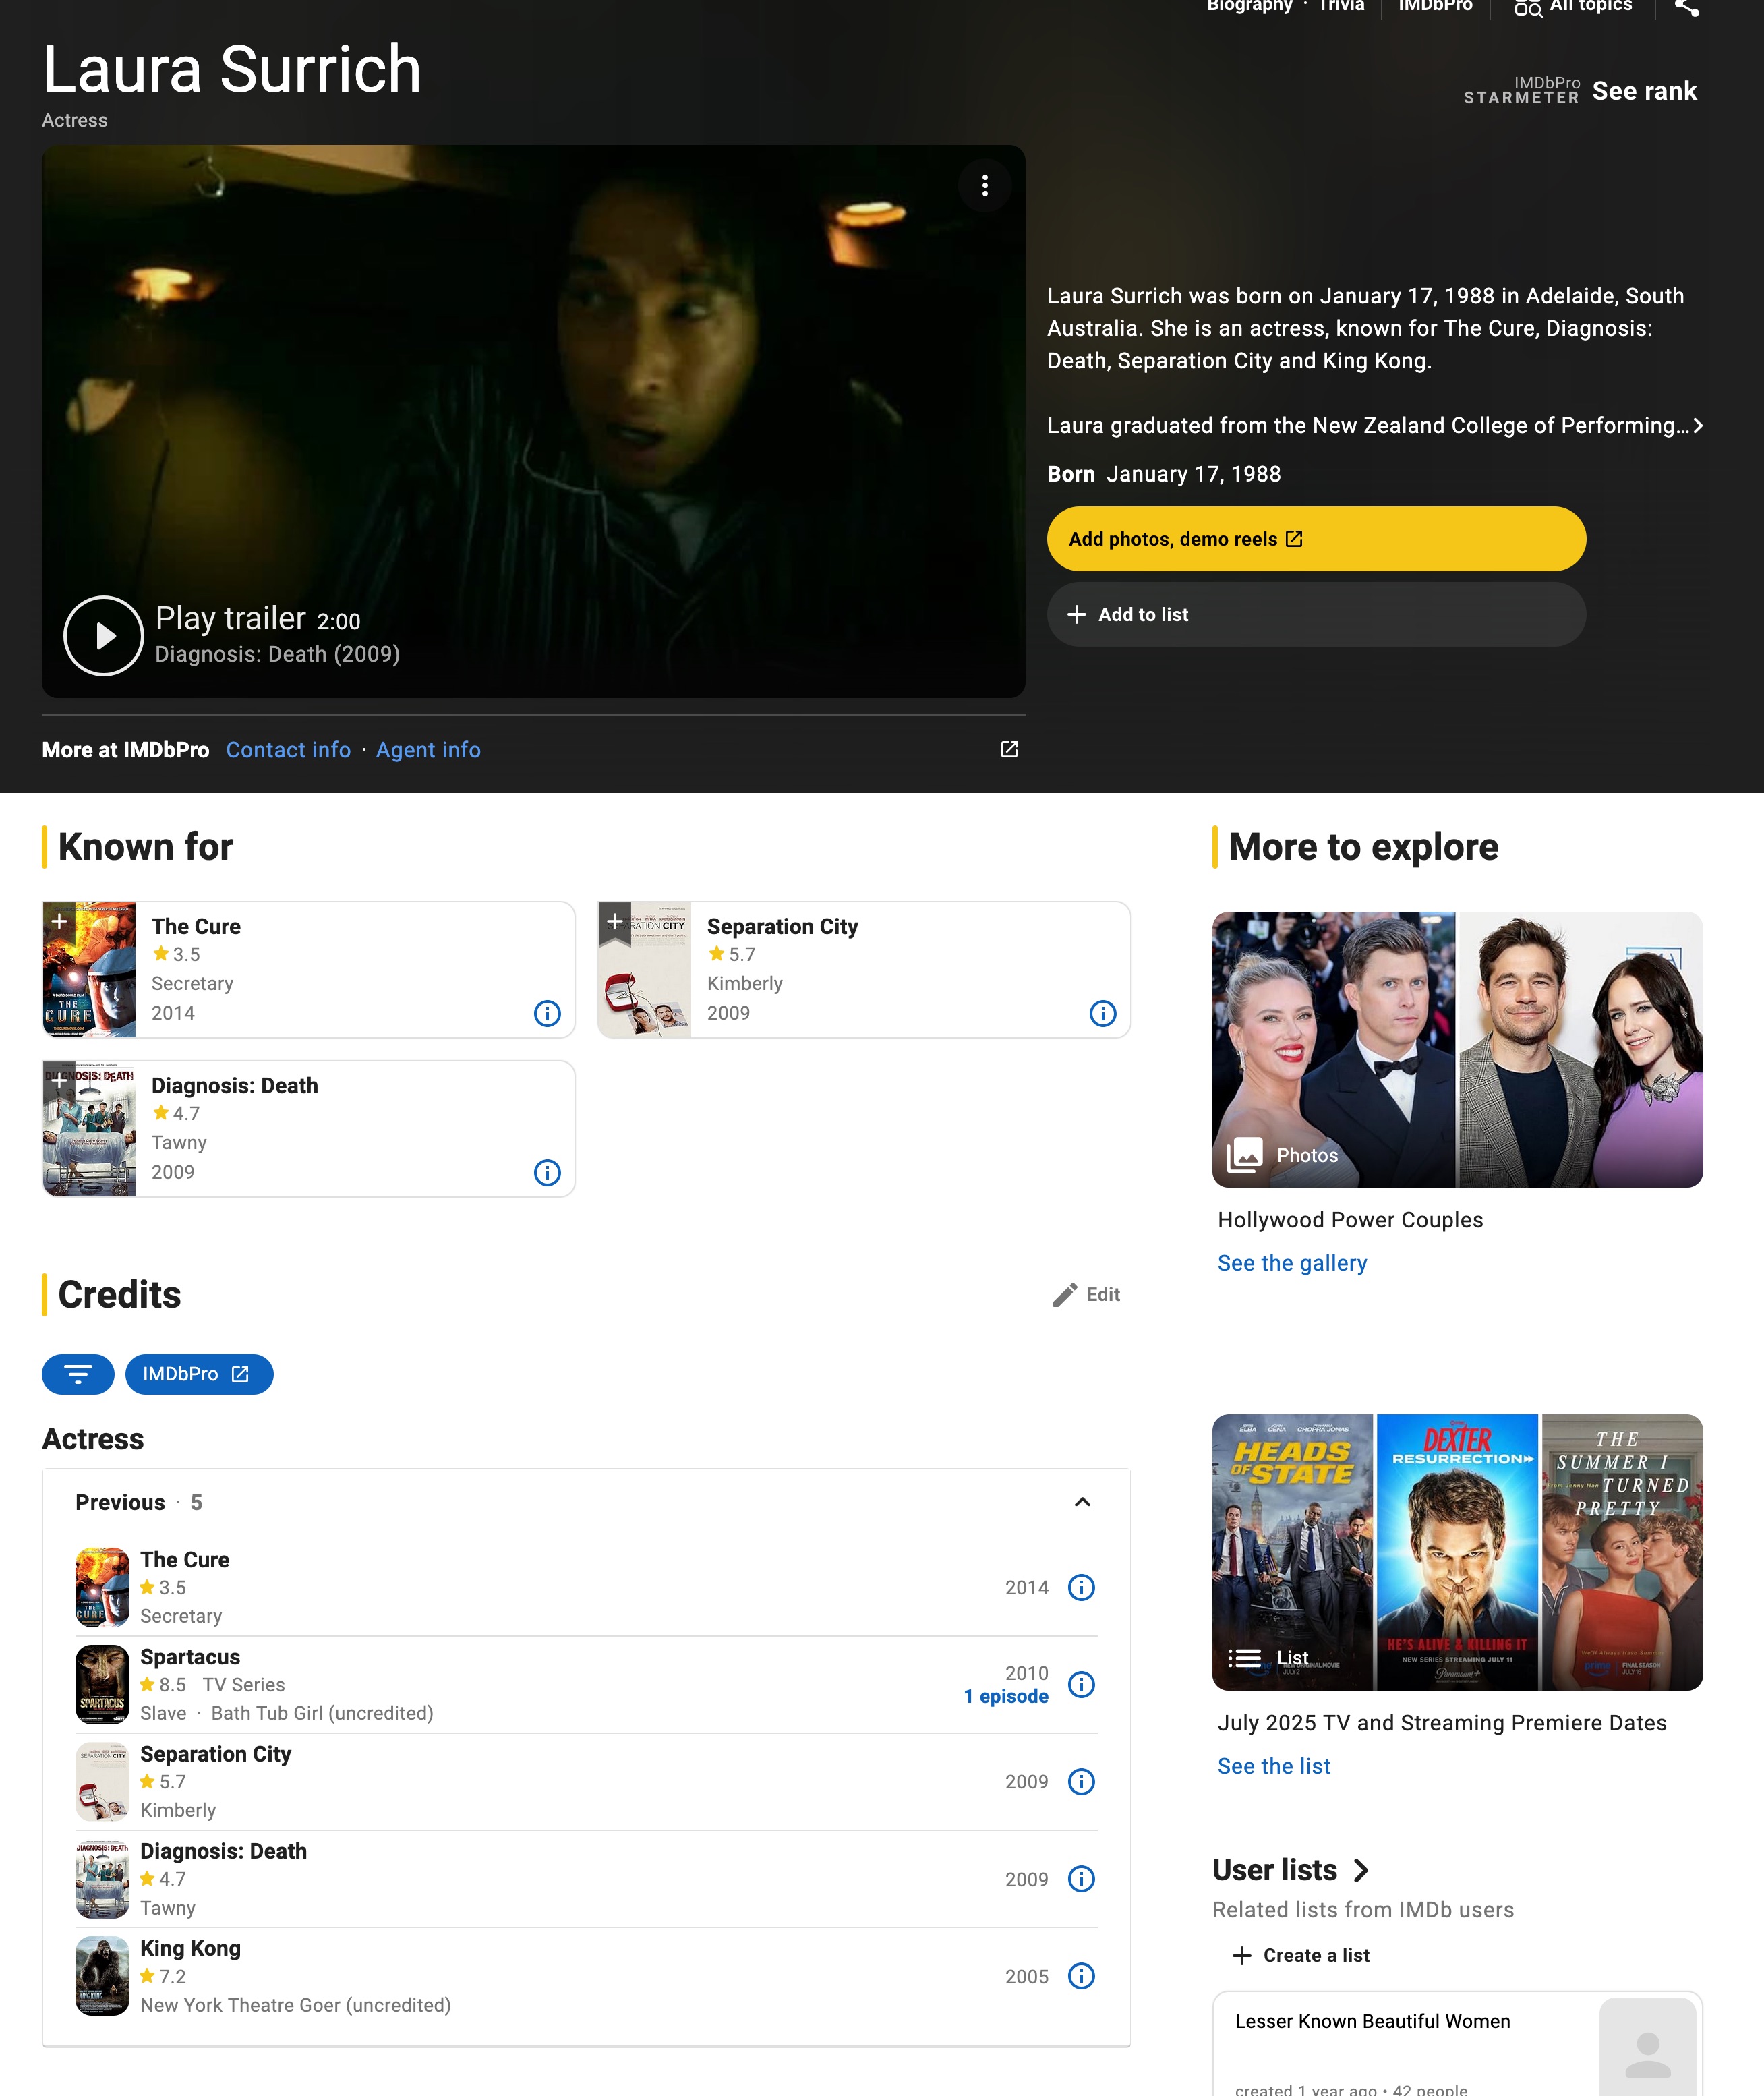Open info icon on The Cure card
This screenshot has width=1764, height=2096.
tap(547, 1014)
